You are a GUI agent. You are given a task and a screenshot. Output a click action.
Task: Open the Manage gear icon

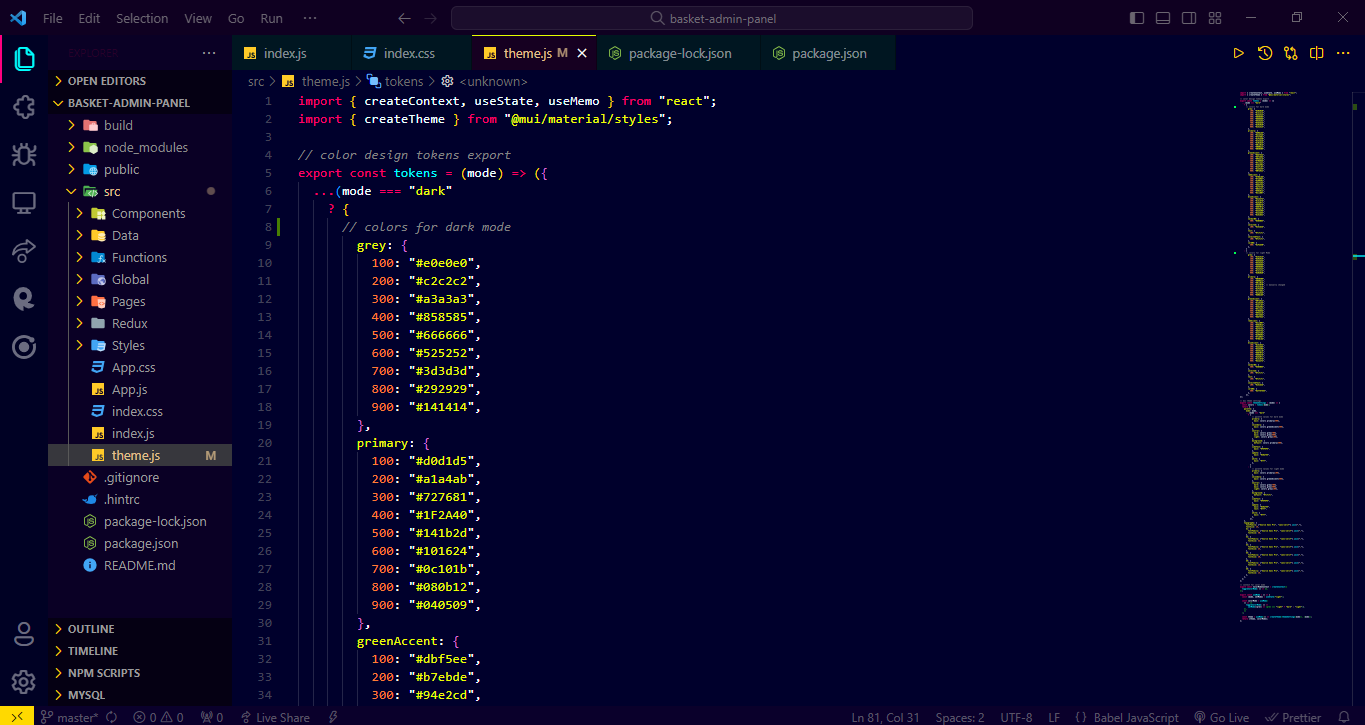[24, 682]
